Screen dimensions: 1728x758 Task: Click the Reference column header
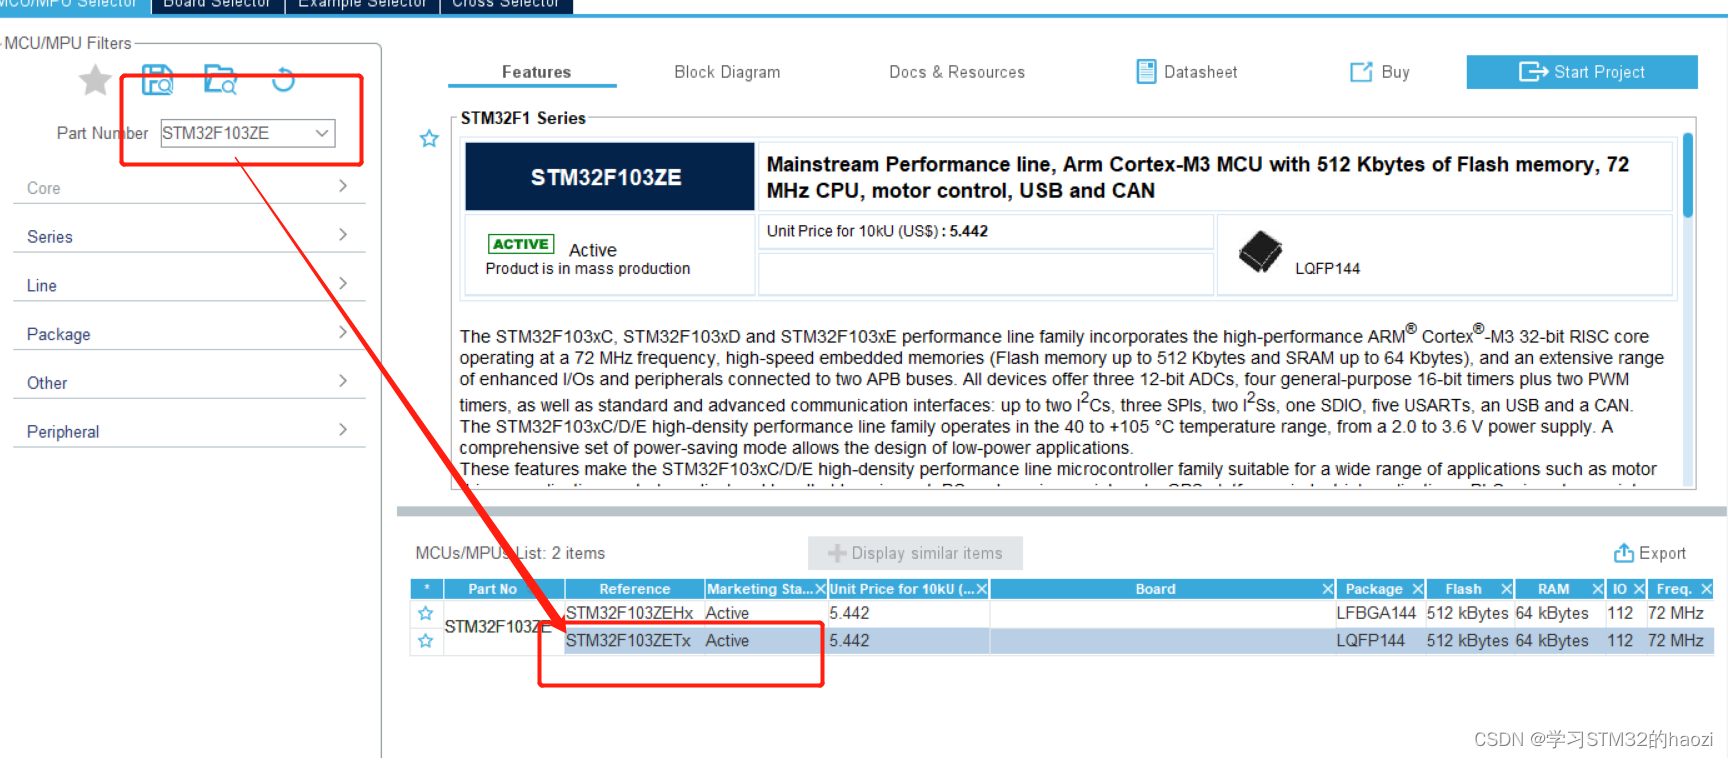(634, 589)
